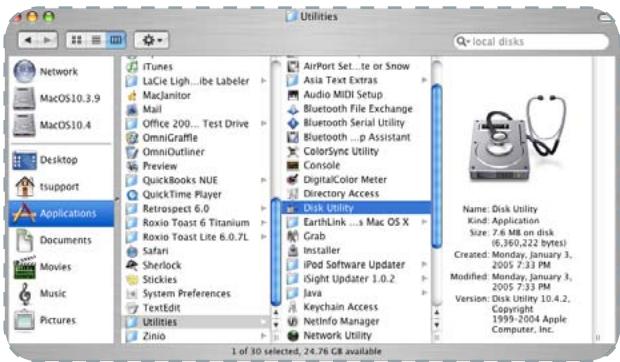
Task: Open Documents in the sidebar
Action: pos(53,240)
